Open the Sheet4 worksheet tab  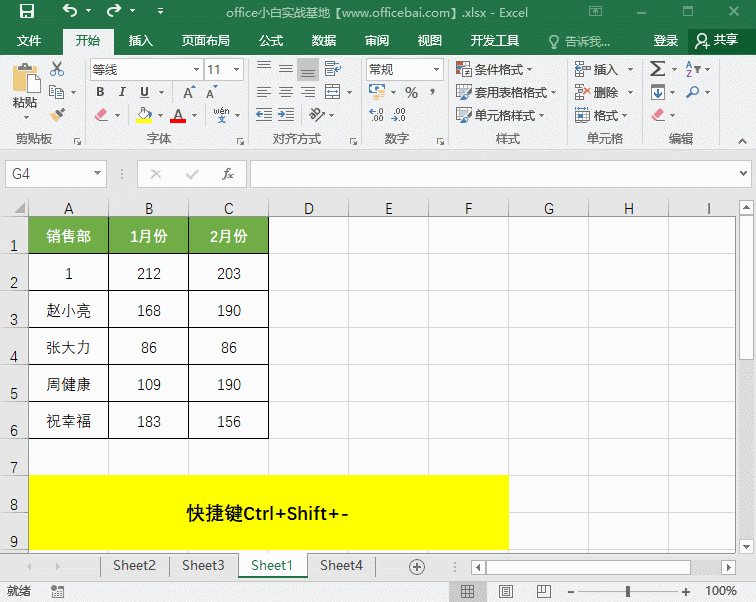pos(341,565)
